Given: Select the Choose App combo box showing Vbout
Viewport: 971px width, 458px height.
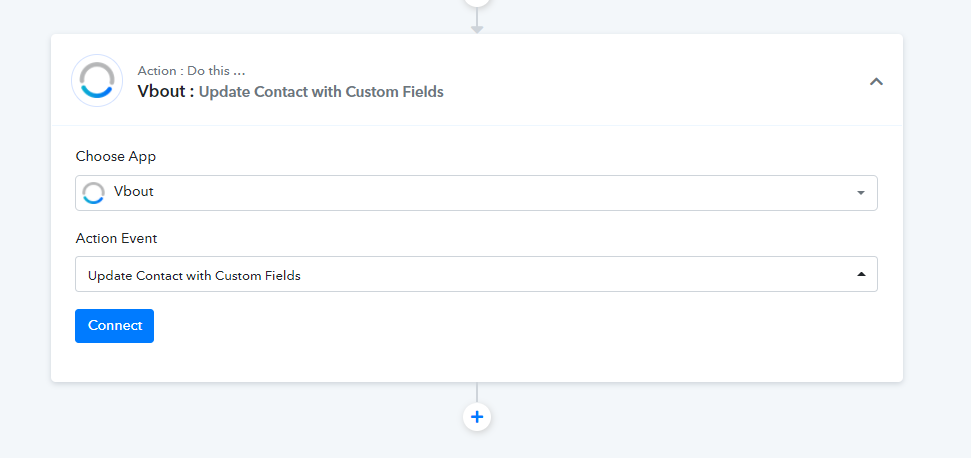Looking at the screenshot, I should 476,193.
